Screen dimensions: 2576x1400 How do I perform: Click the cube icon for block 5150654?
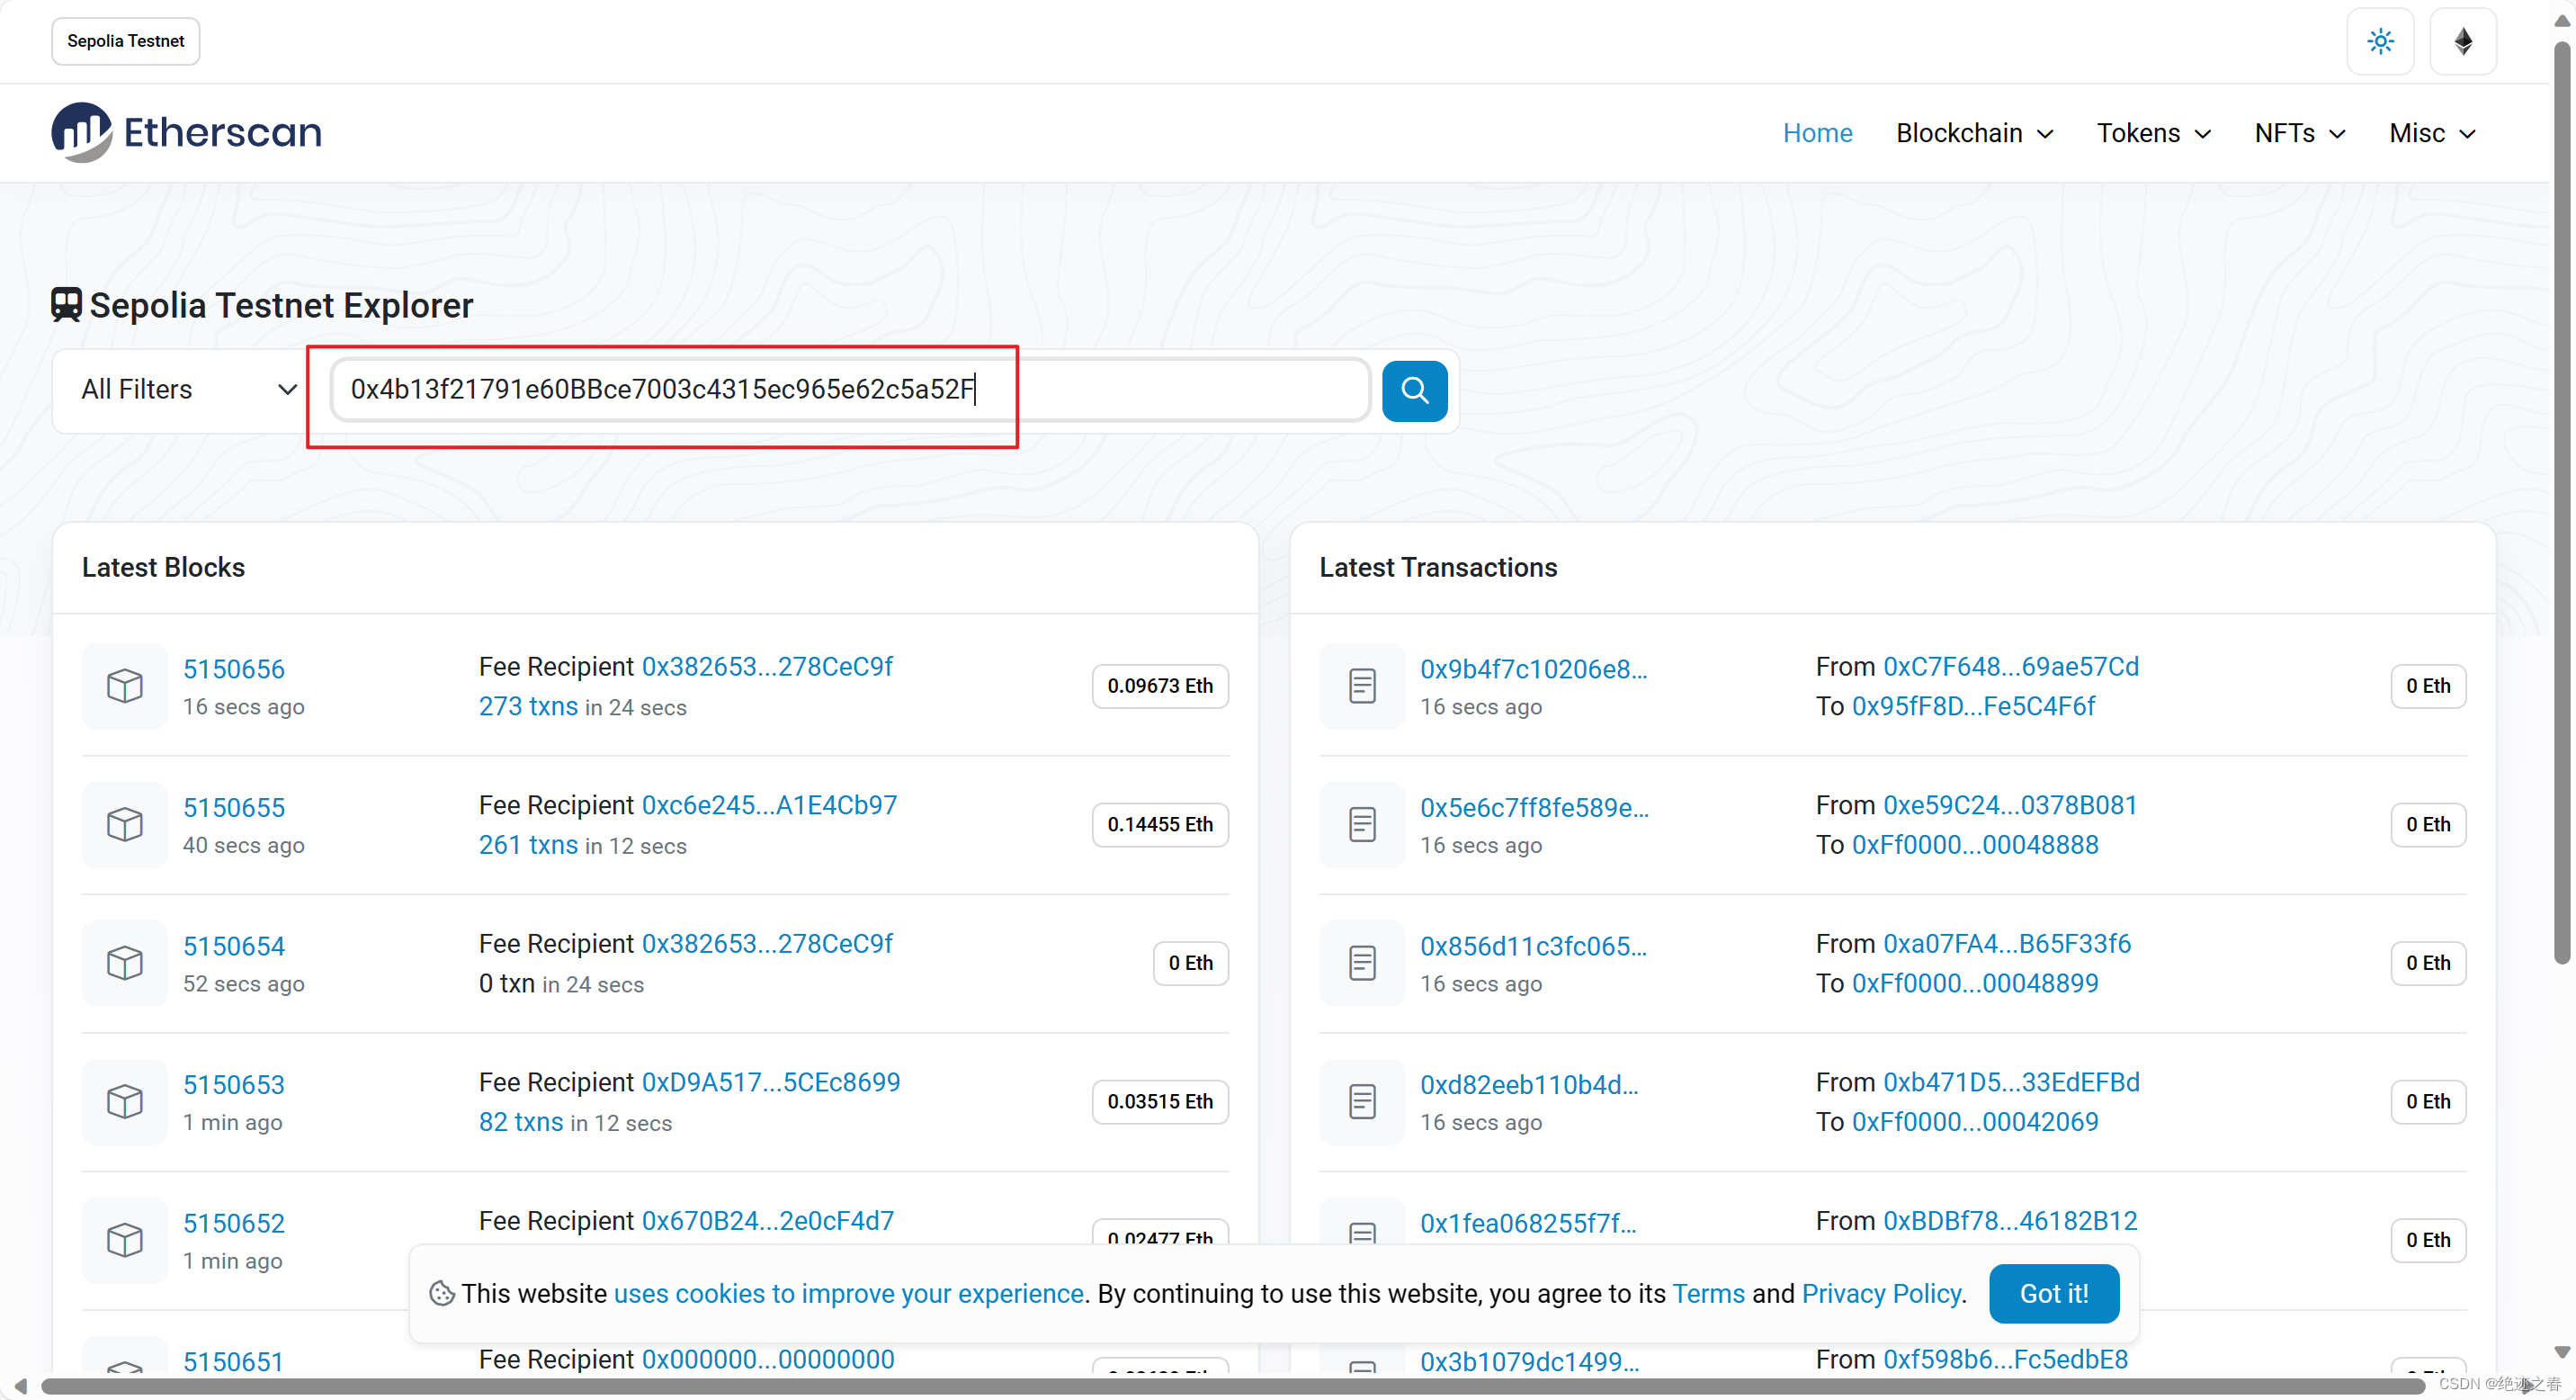click(125, 963)
